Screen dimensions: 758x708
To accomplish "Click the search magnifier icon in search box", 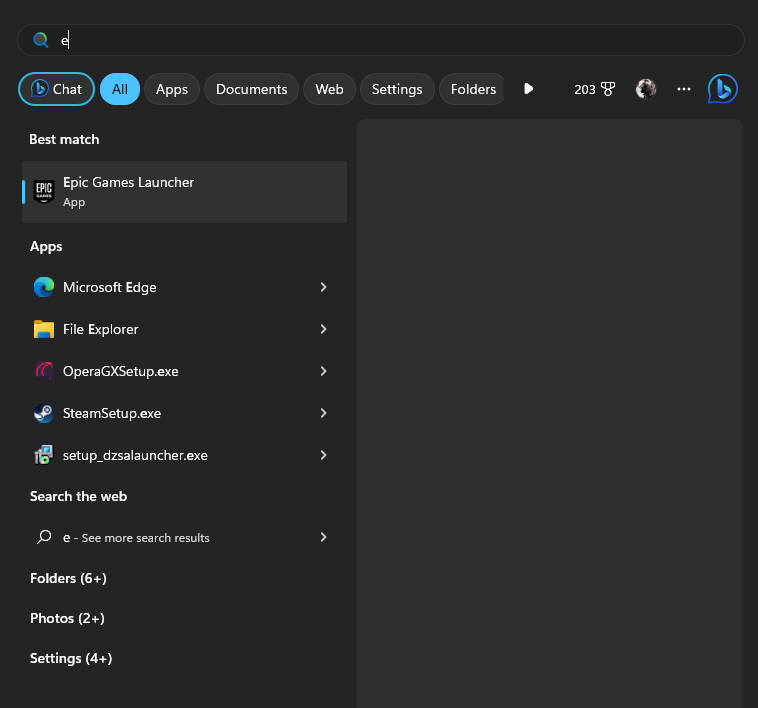I will 41,40.
